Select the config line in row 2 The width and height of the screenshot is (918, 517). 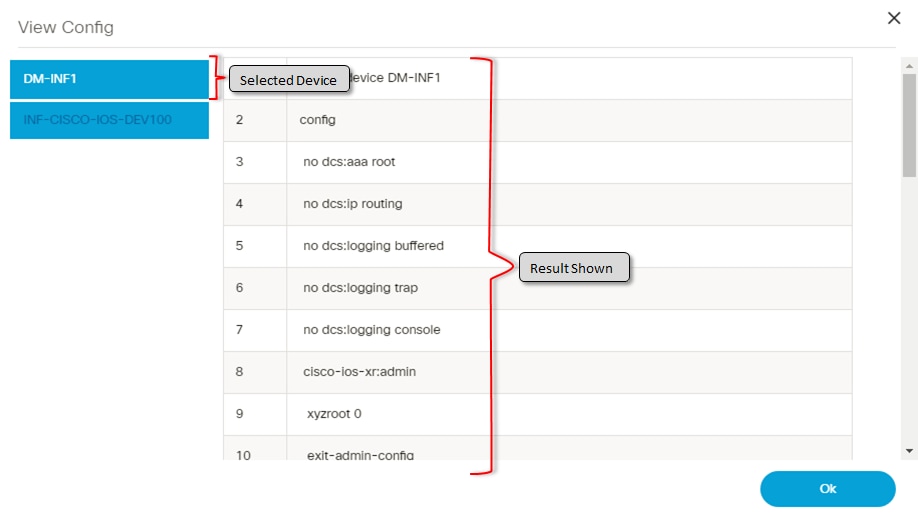tap(319, 120)
